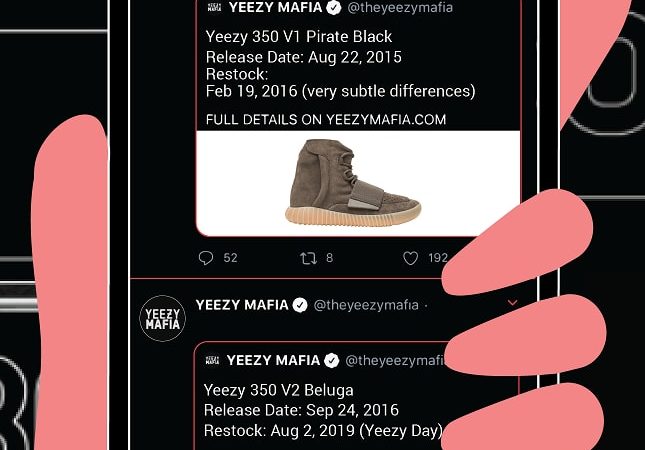This screenshot has width=645, height=450.
Task: Open @theyeezymafia handle in top quoted tweet
Action: pyautogui.click(x=400, y=7)
